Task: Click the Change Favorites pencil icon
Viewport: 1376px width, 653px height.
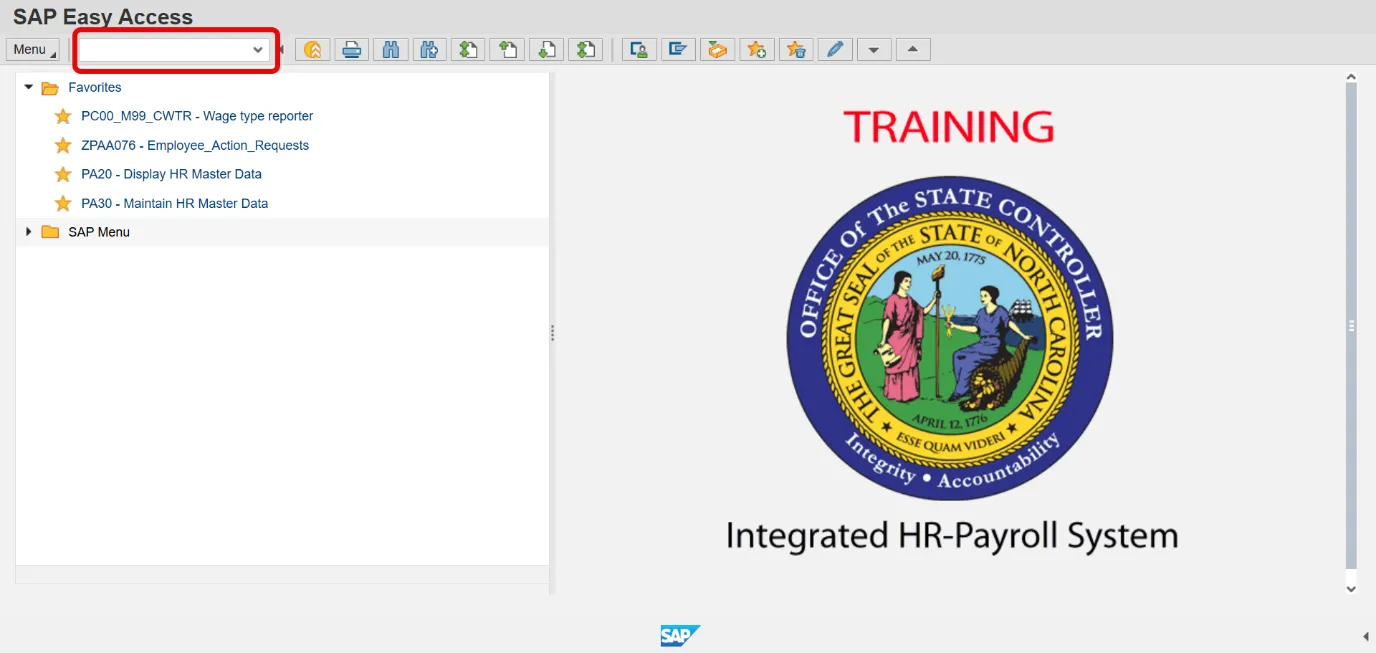Action: click(835, 49)
